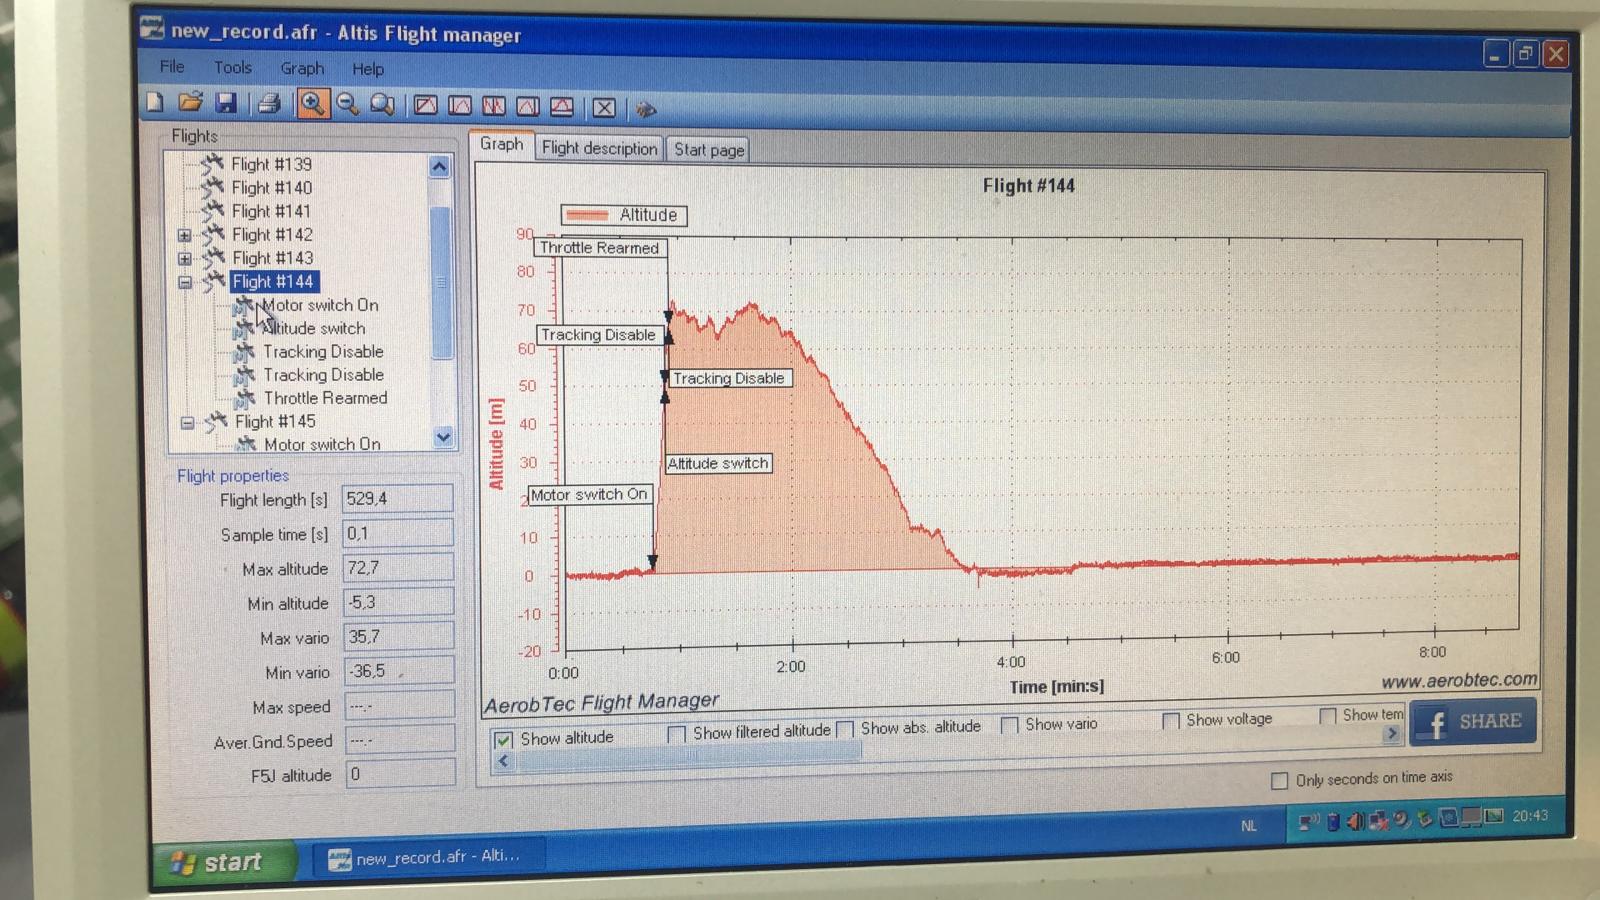This screenshot has height=900, width=1600.
Task: Open a flight file via folder icon
Action: pyautogui.click(x=190, y=102)
